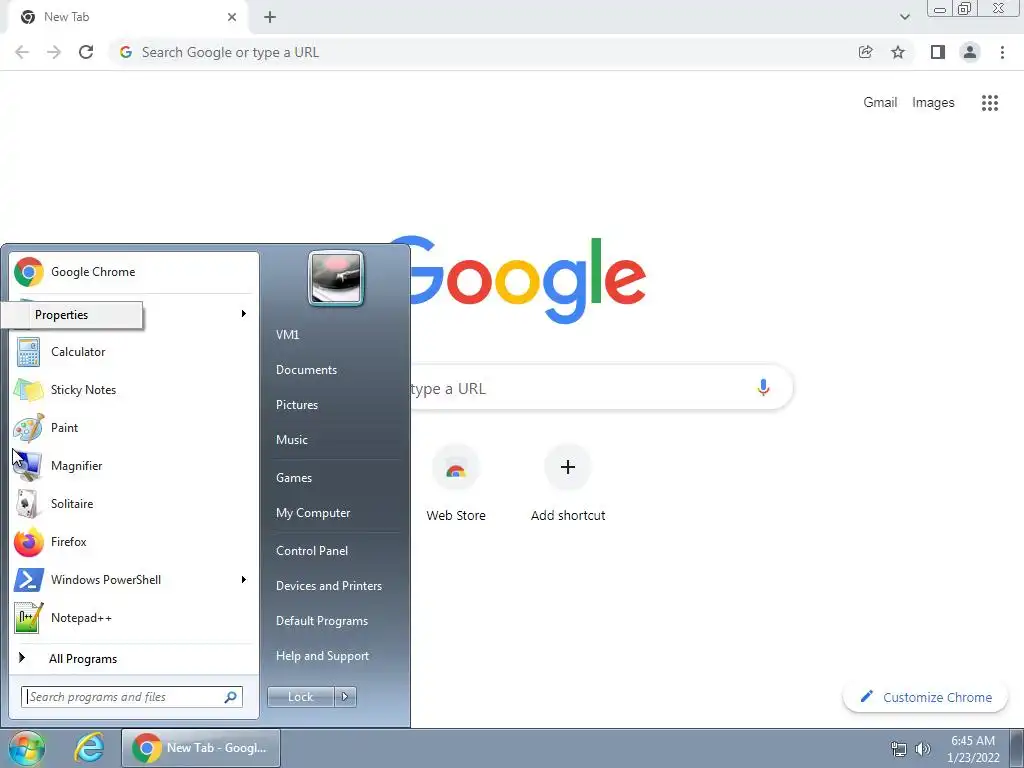
Task: Open Chrome side panel icon
Action: (x=938, y=52)
